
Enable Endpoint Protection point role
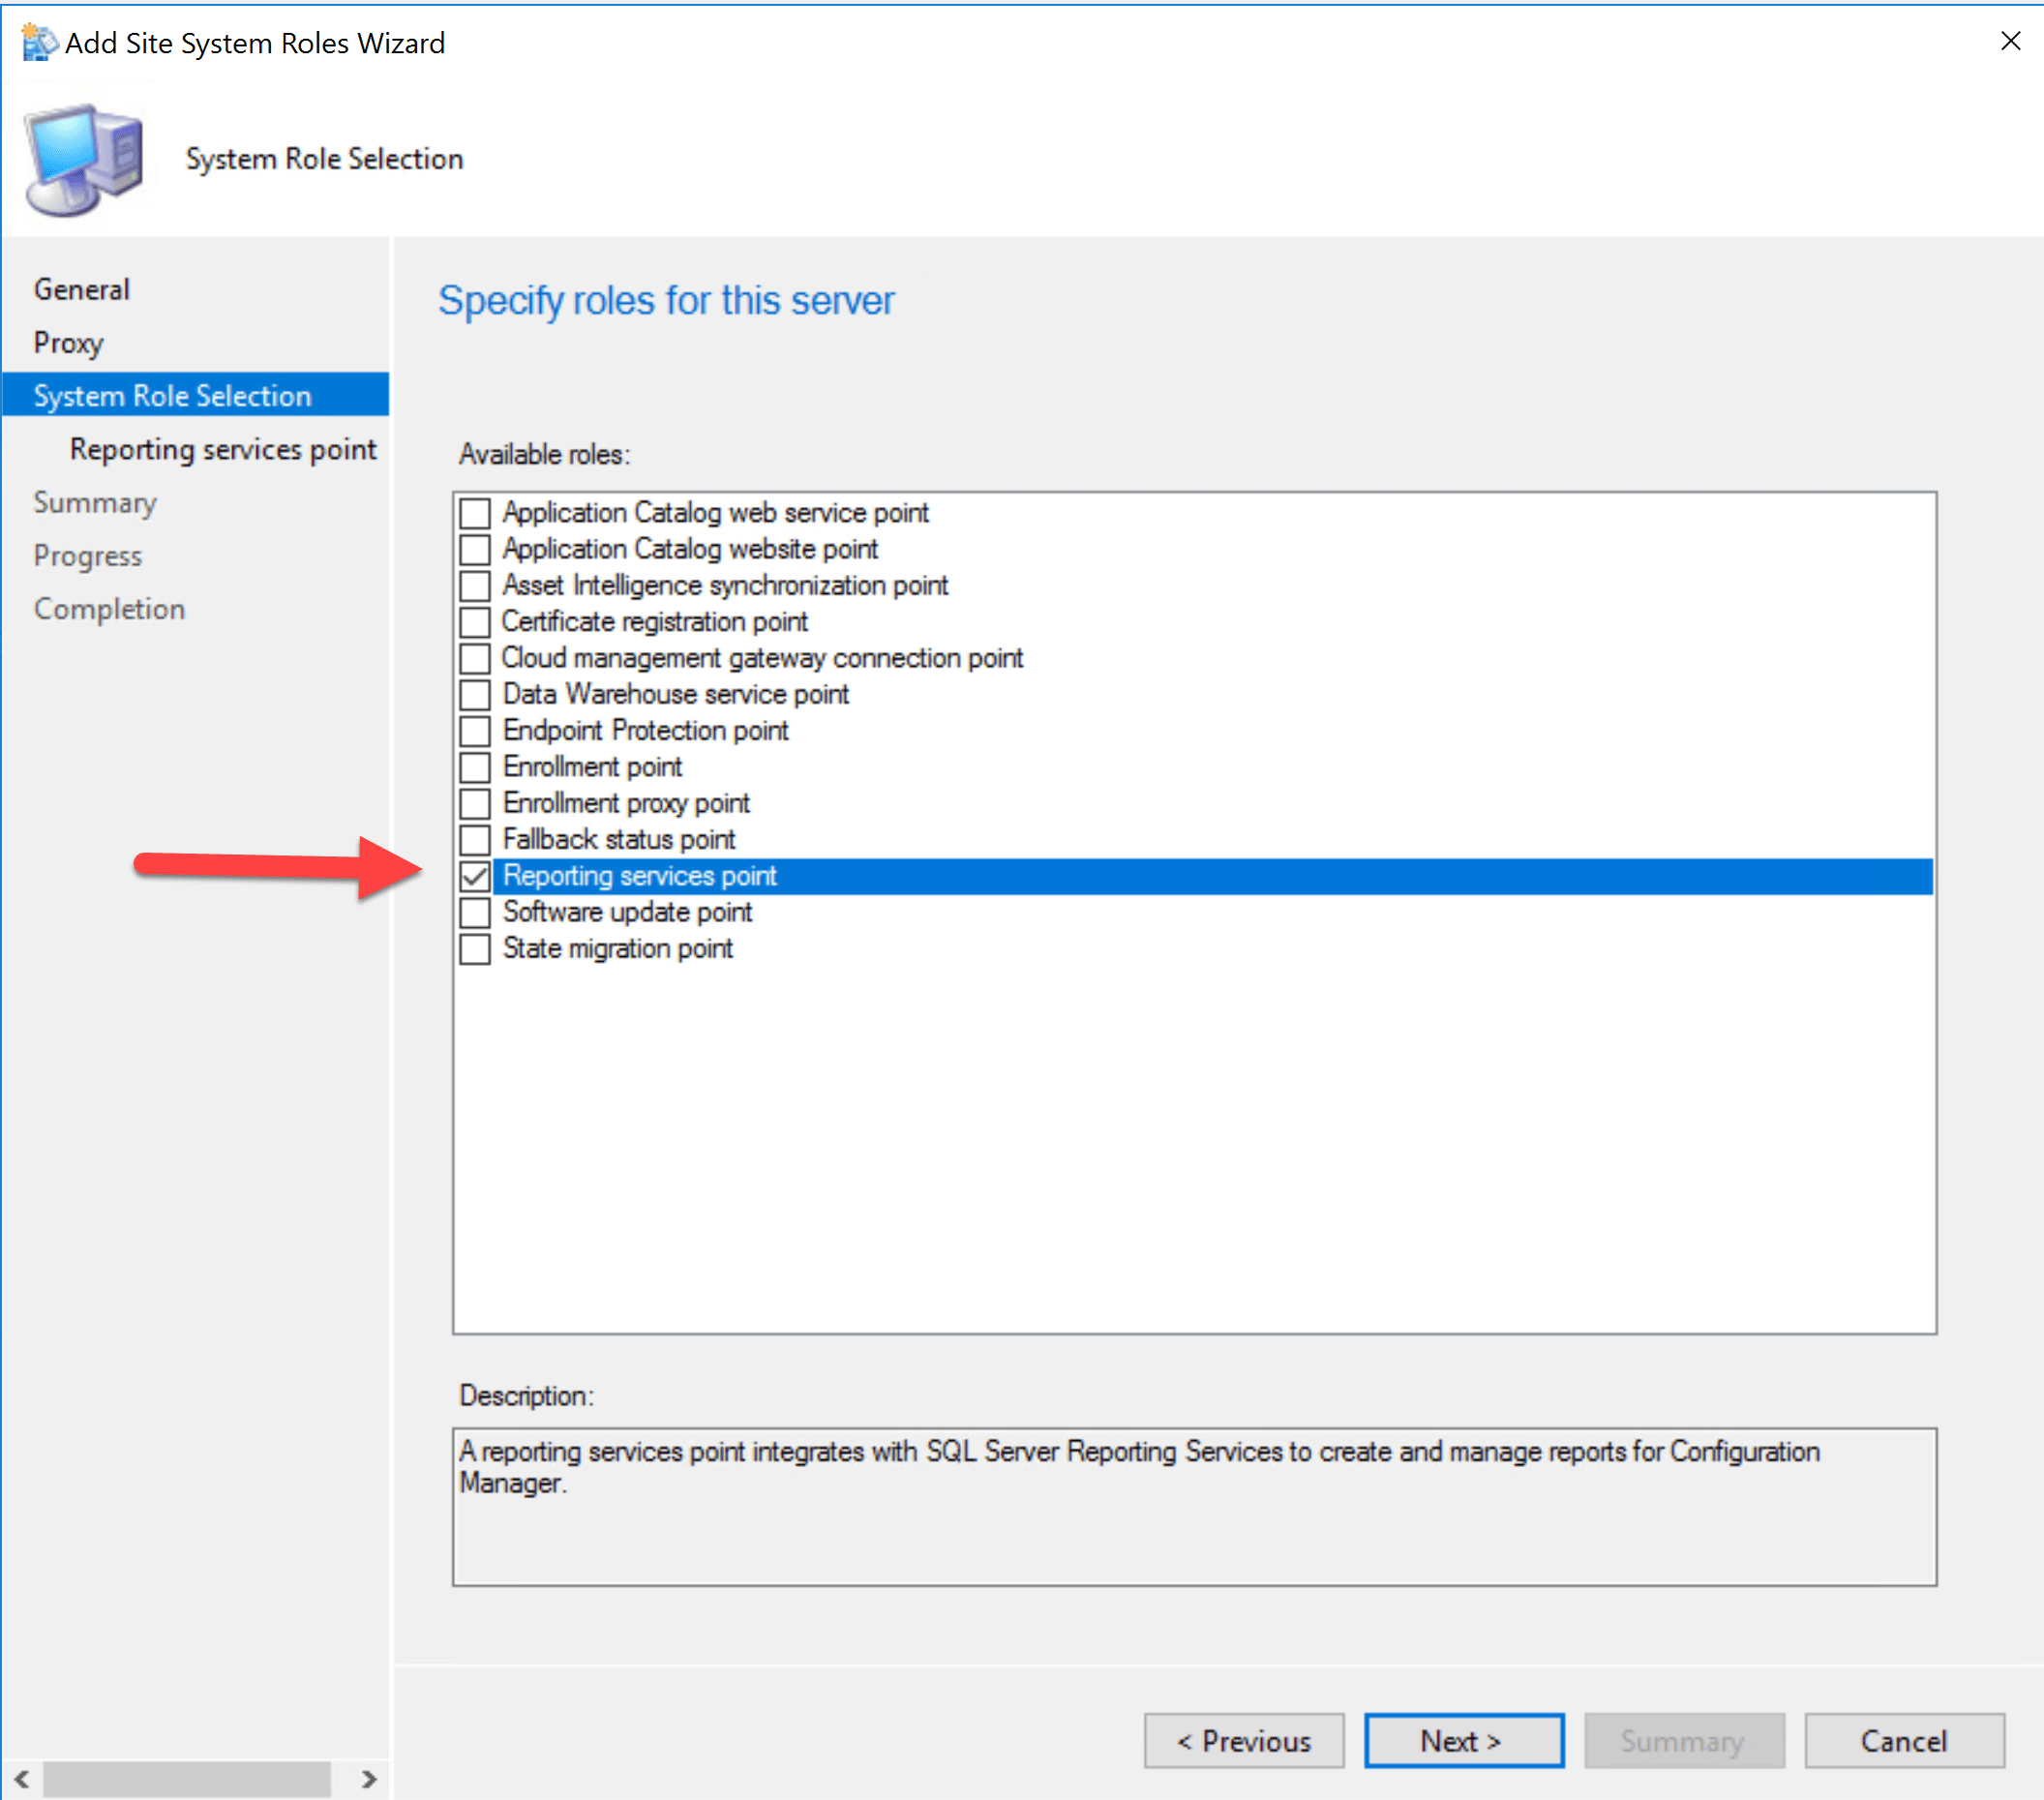[475, 730]
